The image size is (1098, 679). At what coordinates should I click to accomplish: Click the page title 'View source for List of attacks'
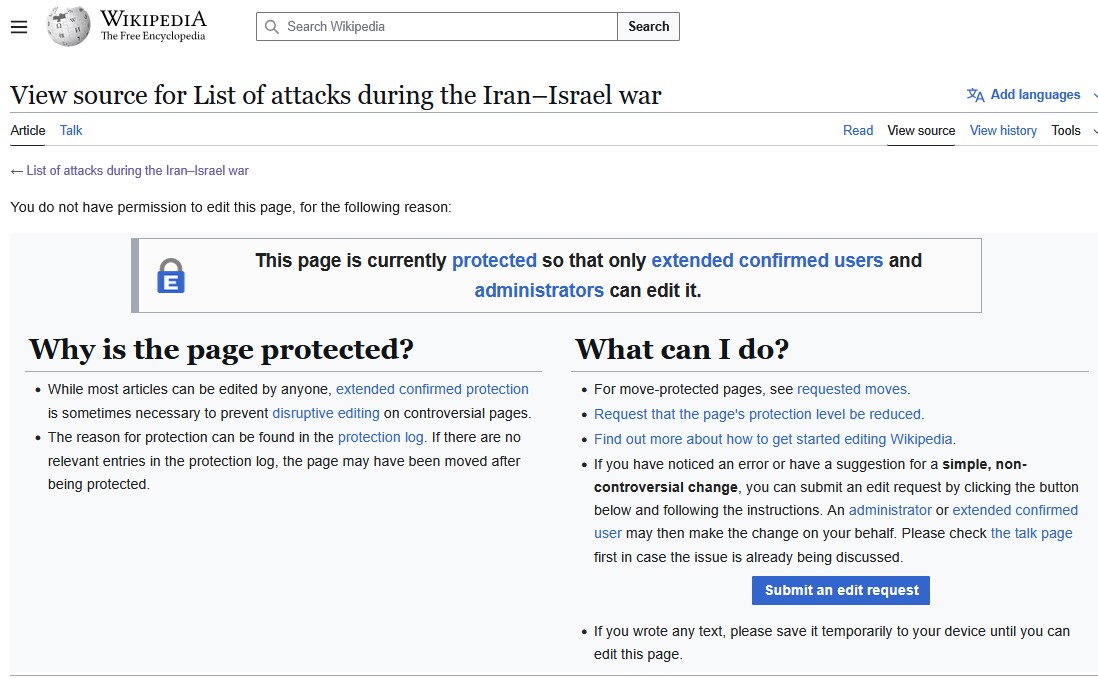point(335,95)
